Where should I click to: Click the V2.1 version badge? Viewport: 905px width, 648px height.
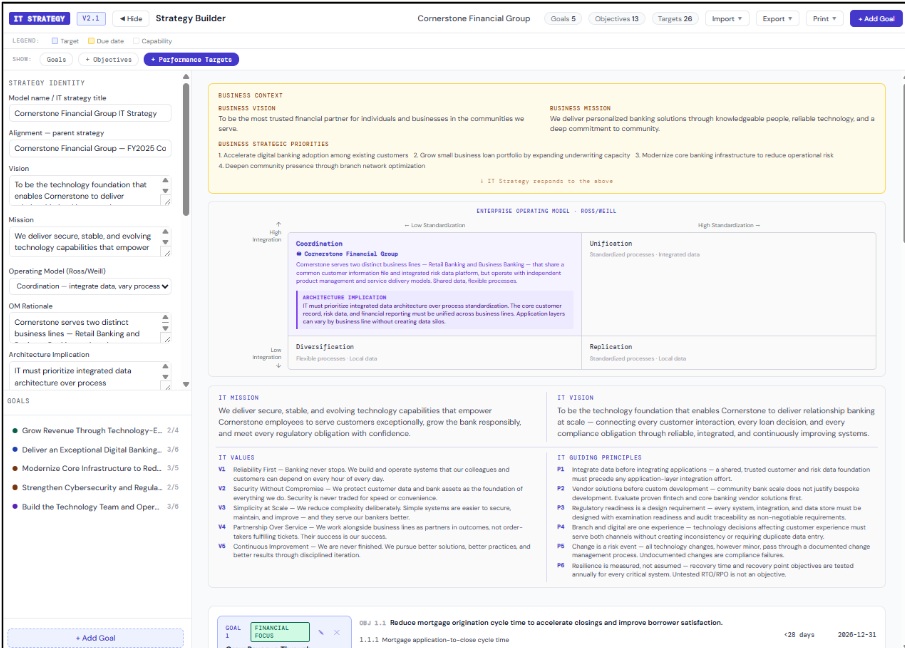click(91, 18)
